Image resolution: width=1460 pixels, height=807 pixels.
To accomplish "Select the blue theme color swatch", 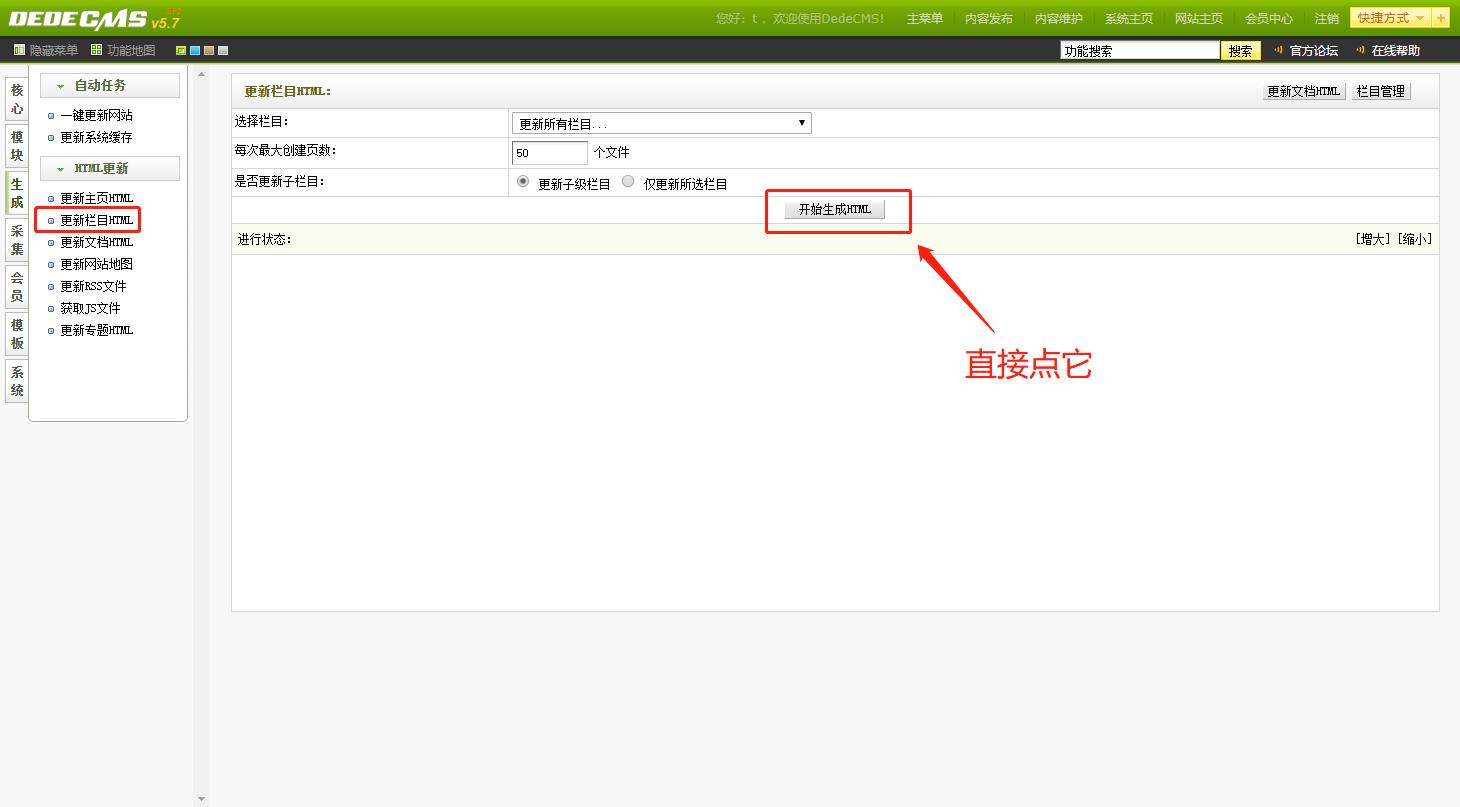I will coord(195,50).
